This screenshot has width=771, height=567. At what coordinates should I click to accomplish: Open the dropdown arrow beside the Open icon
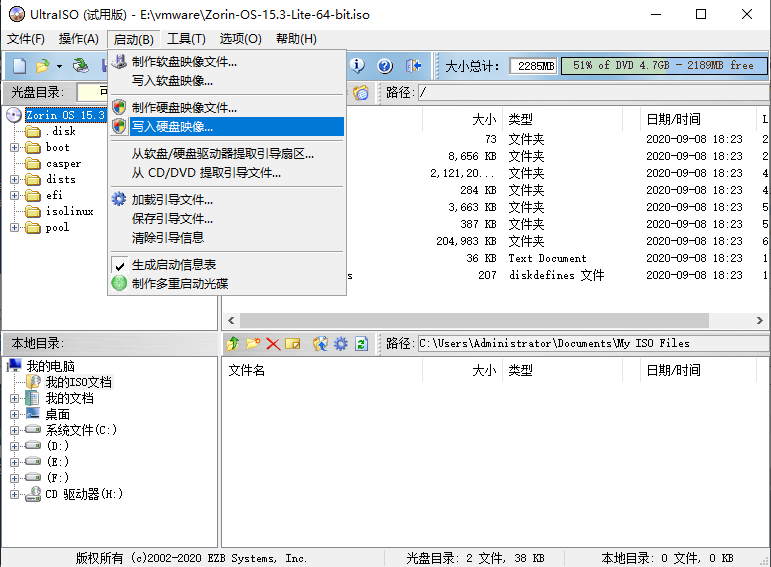(59, 66)
